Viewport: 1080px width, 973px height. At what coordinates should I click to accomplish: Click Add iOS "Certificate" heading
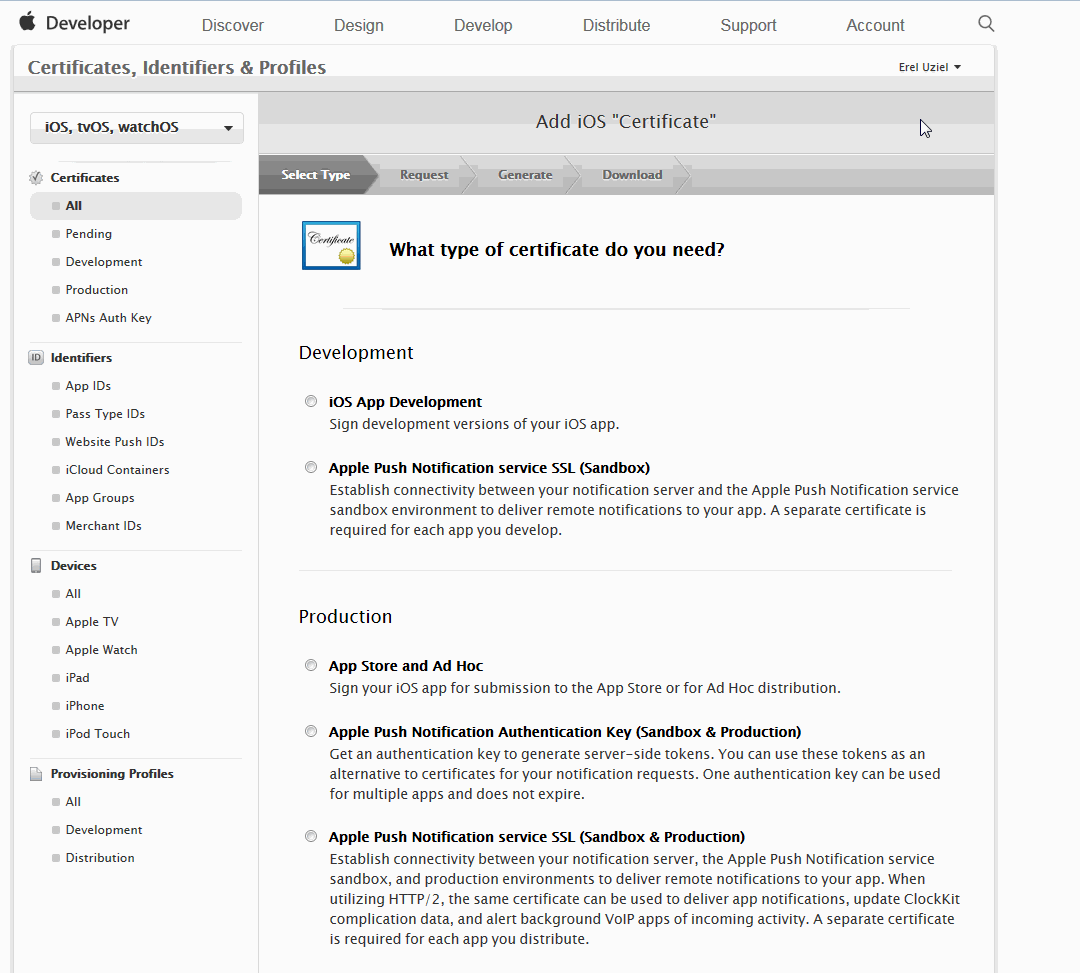(625, 122)
